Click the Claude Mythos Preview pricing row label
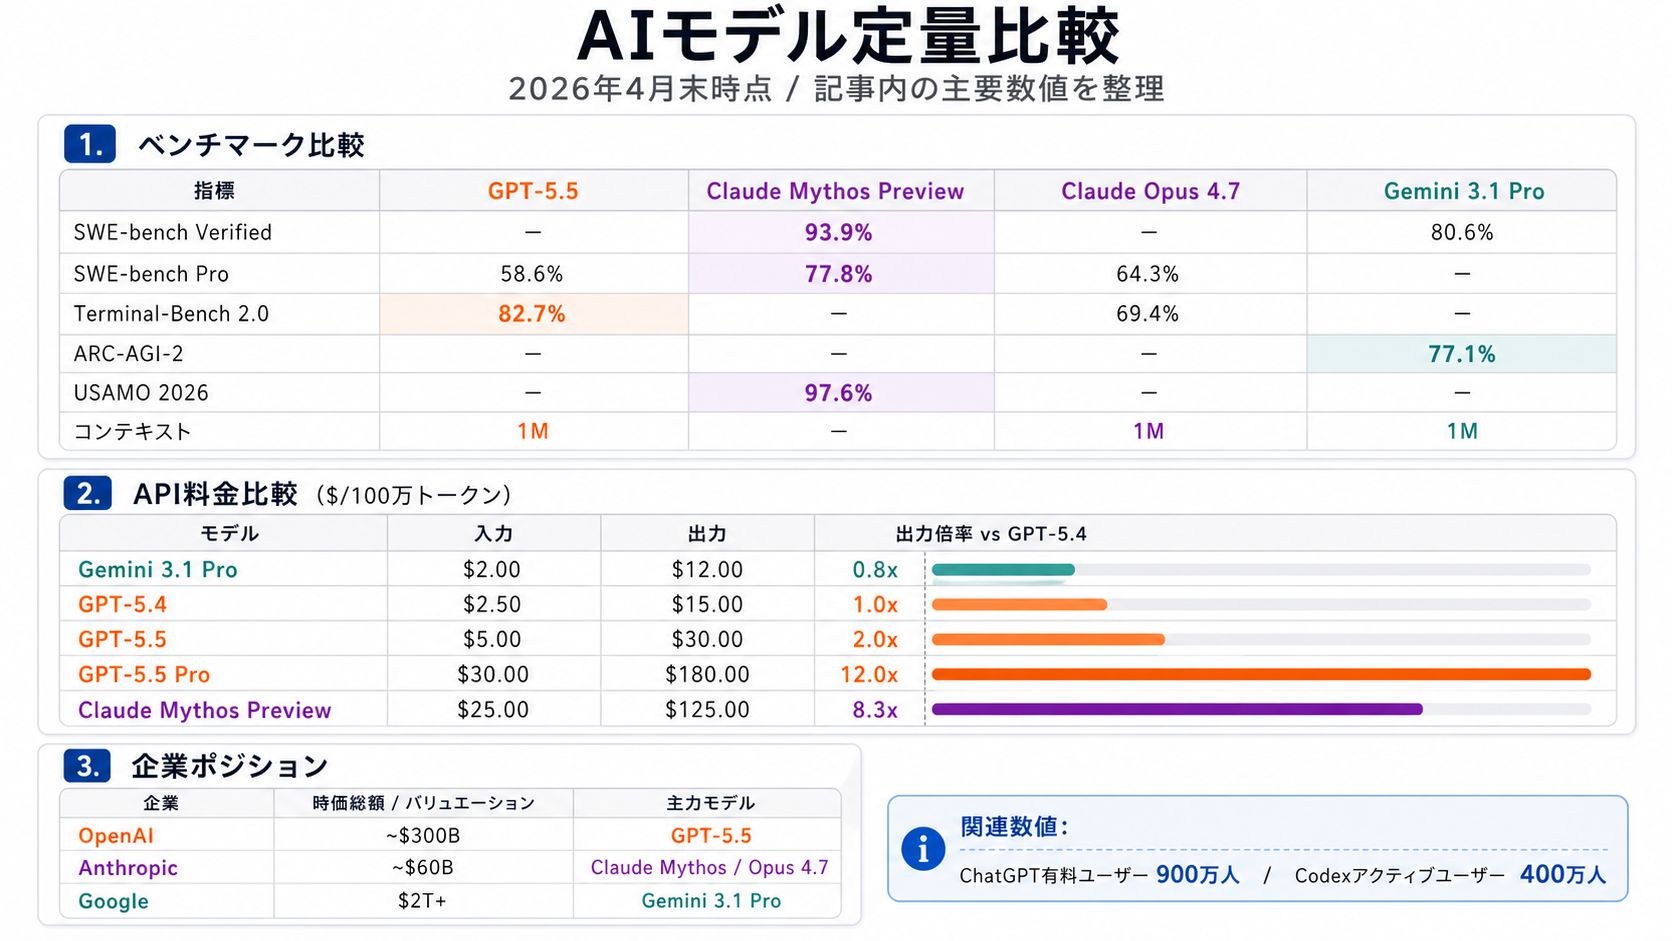 (x=205, y=710)
